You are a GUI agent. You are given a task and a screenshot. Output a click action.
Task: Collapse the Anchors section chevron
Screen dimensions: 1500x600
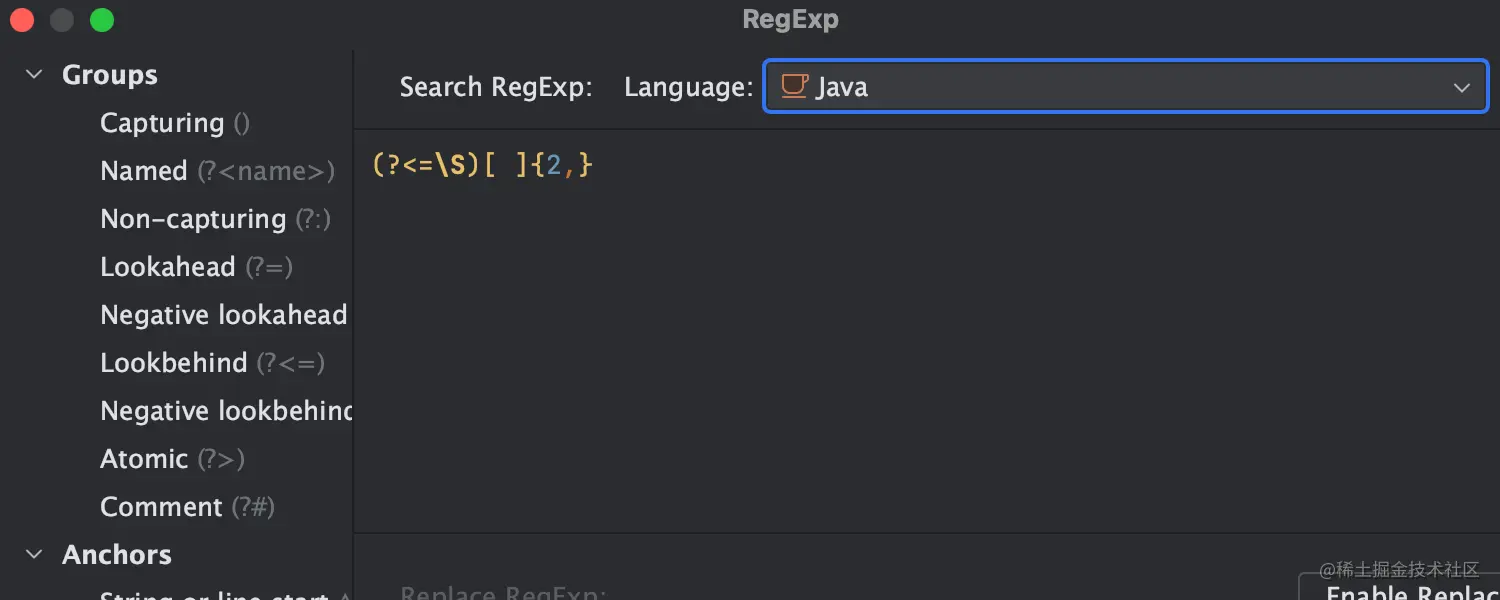pos(34,554)
